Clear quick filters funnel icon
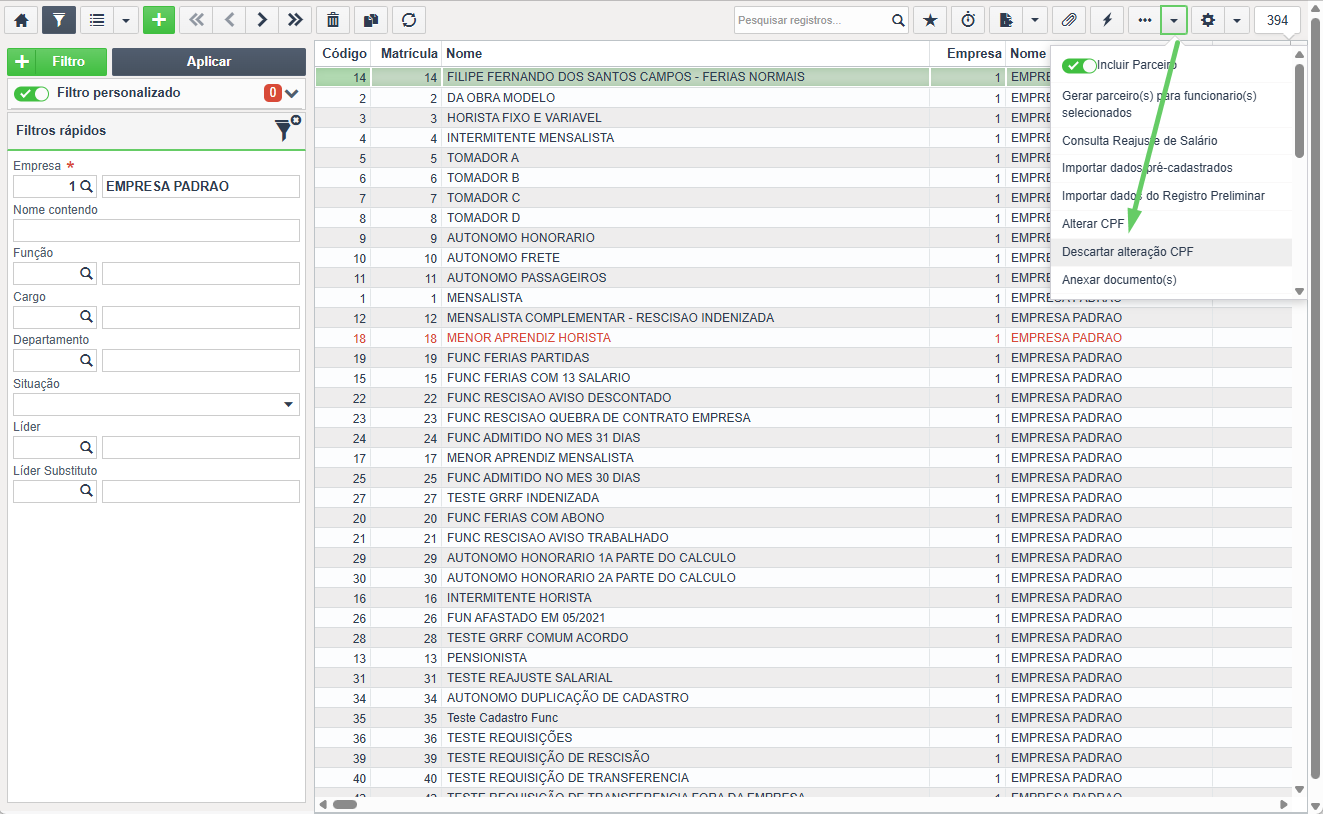 coord(287,129)
